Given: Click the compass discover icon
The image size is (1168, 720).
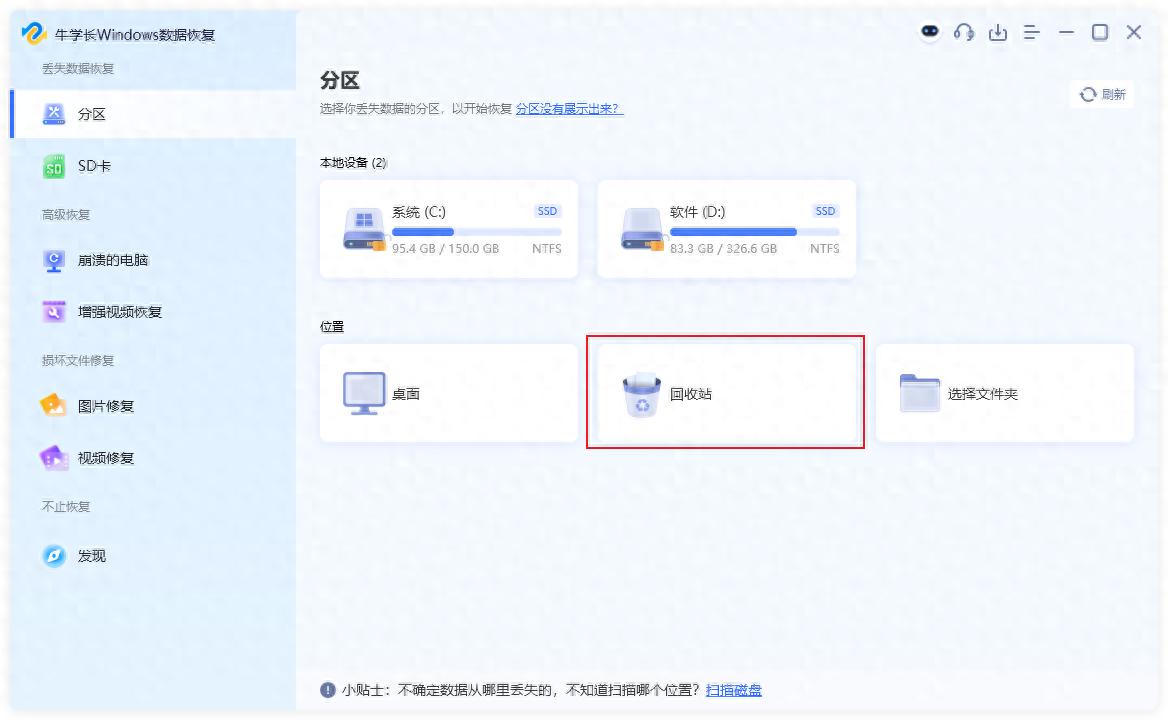Looking at the screenshot, I should tap(54, 555).
